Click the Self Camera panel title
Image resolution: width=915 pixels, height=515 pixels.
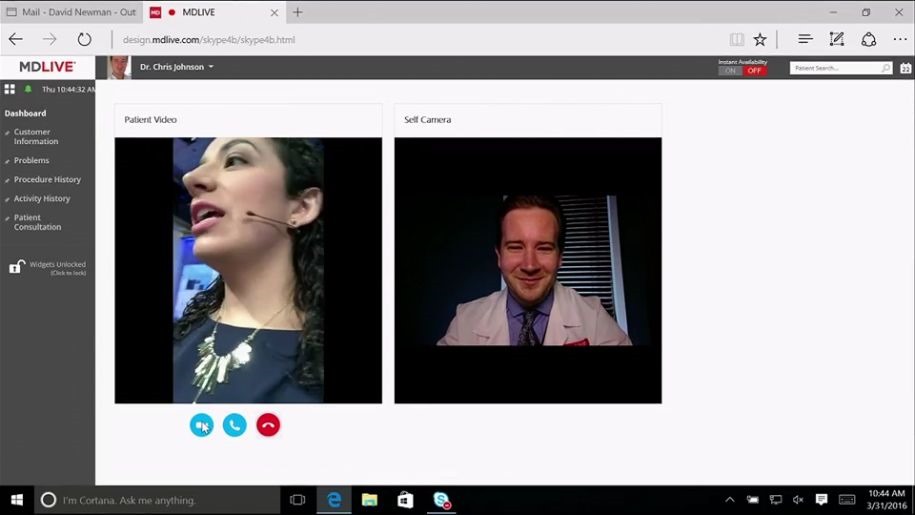pyautogui.click(x=428, y=120)
